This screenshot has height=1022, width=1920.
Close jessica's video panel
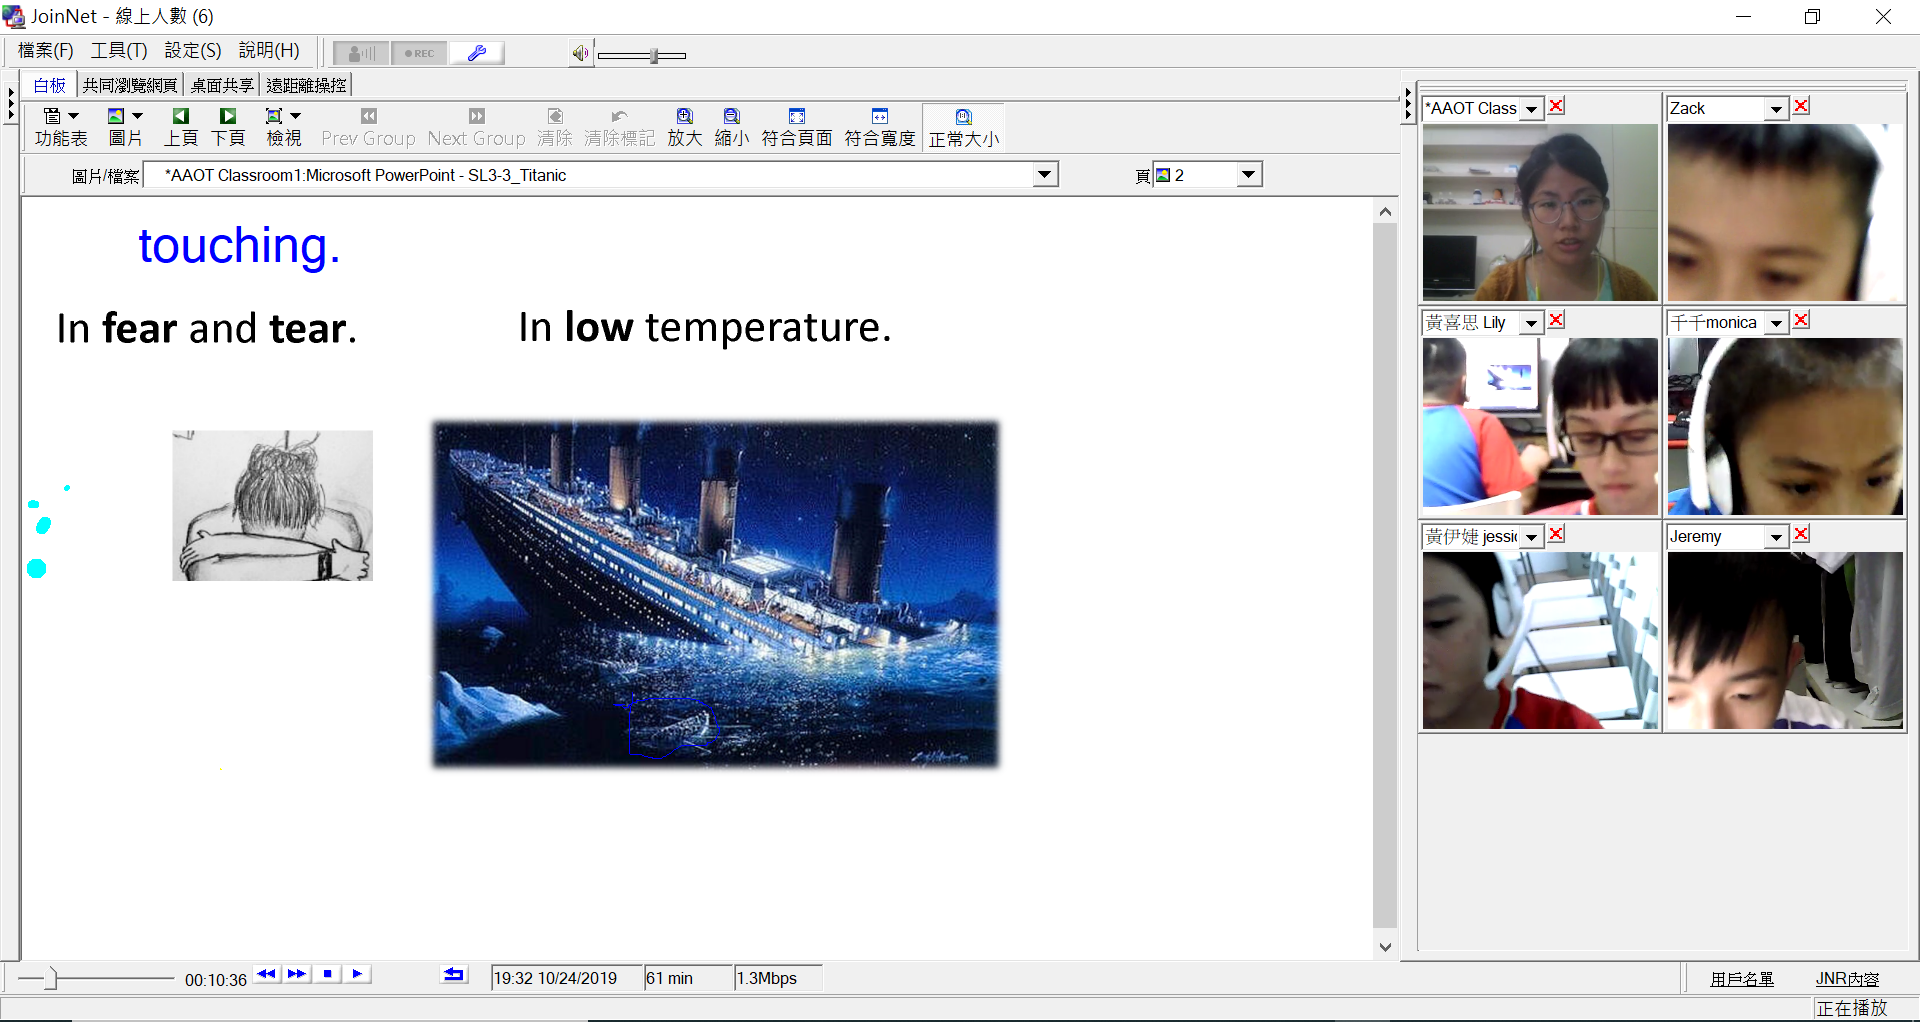1556,534
